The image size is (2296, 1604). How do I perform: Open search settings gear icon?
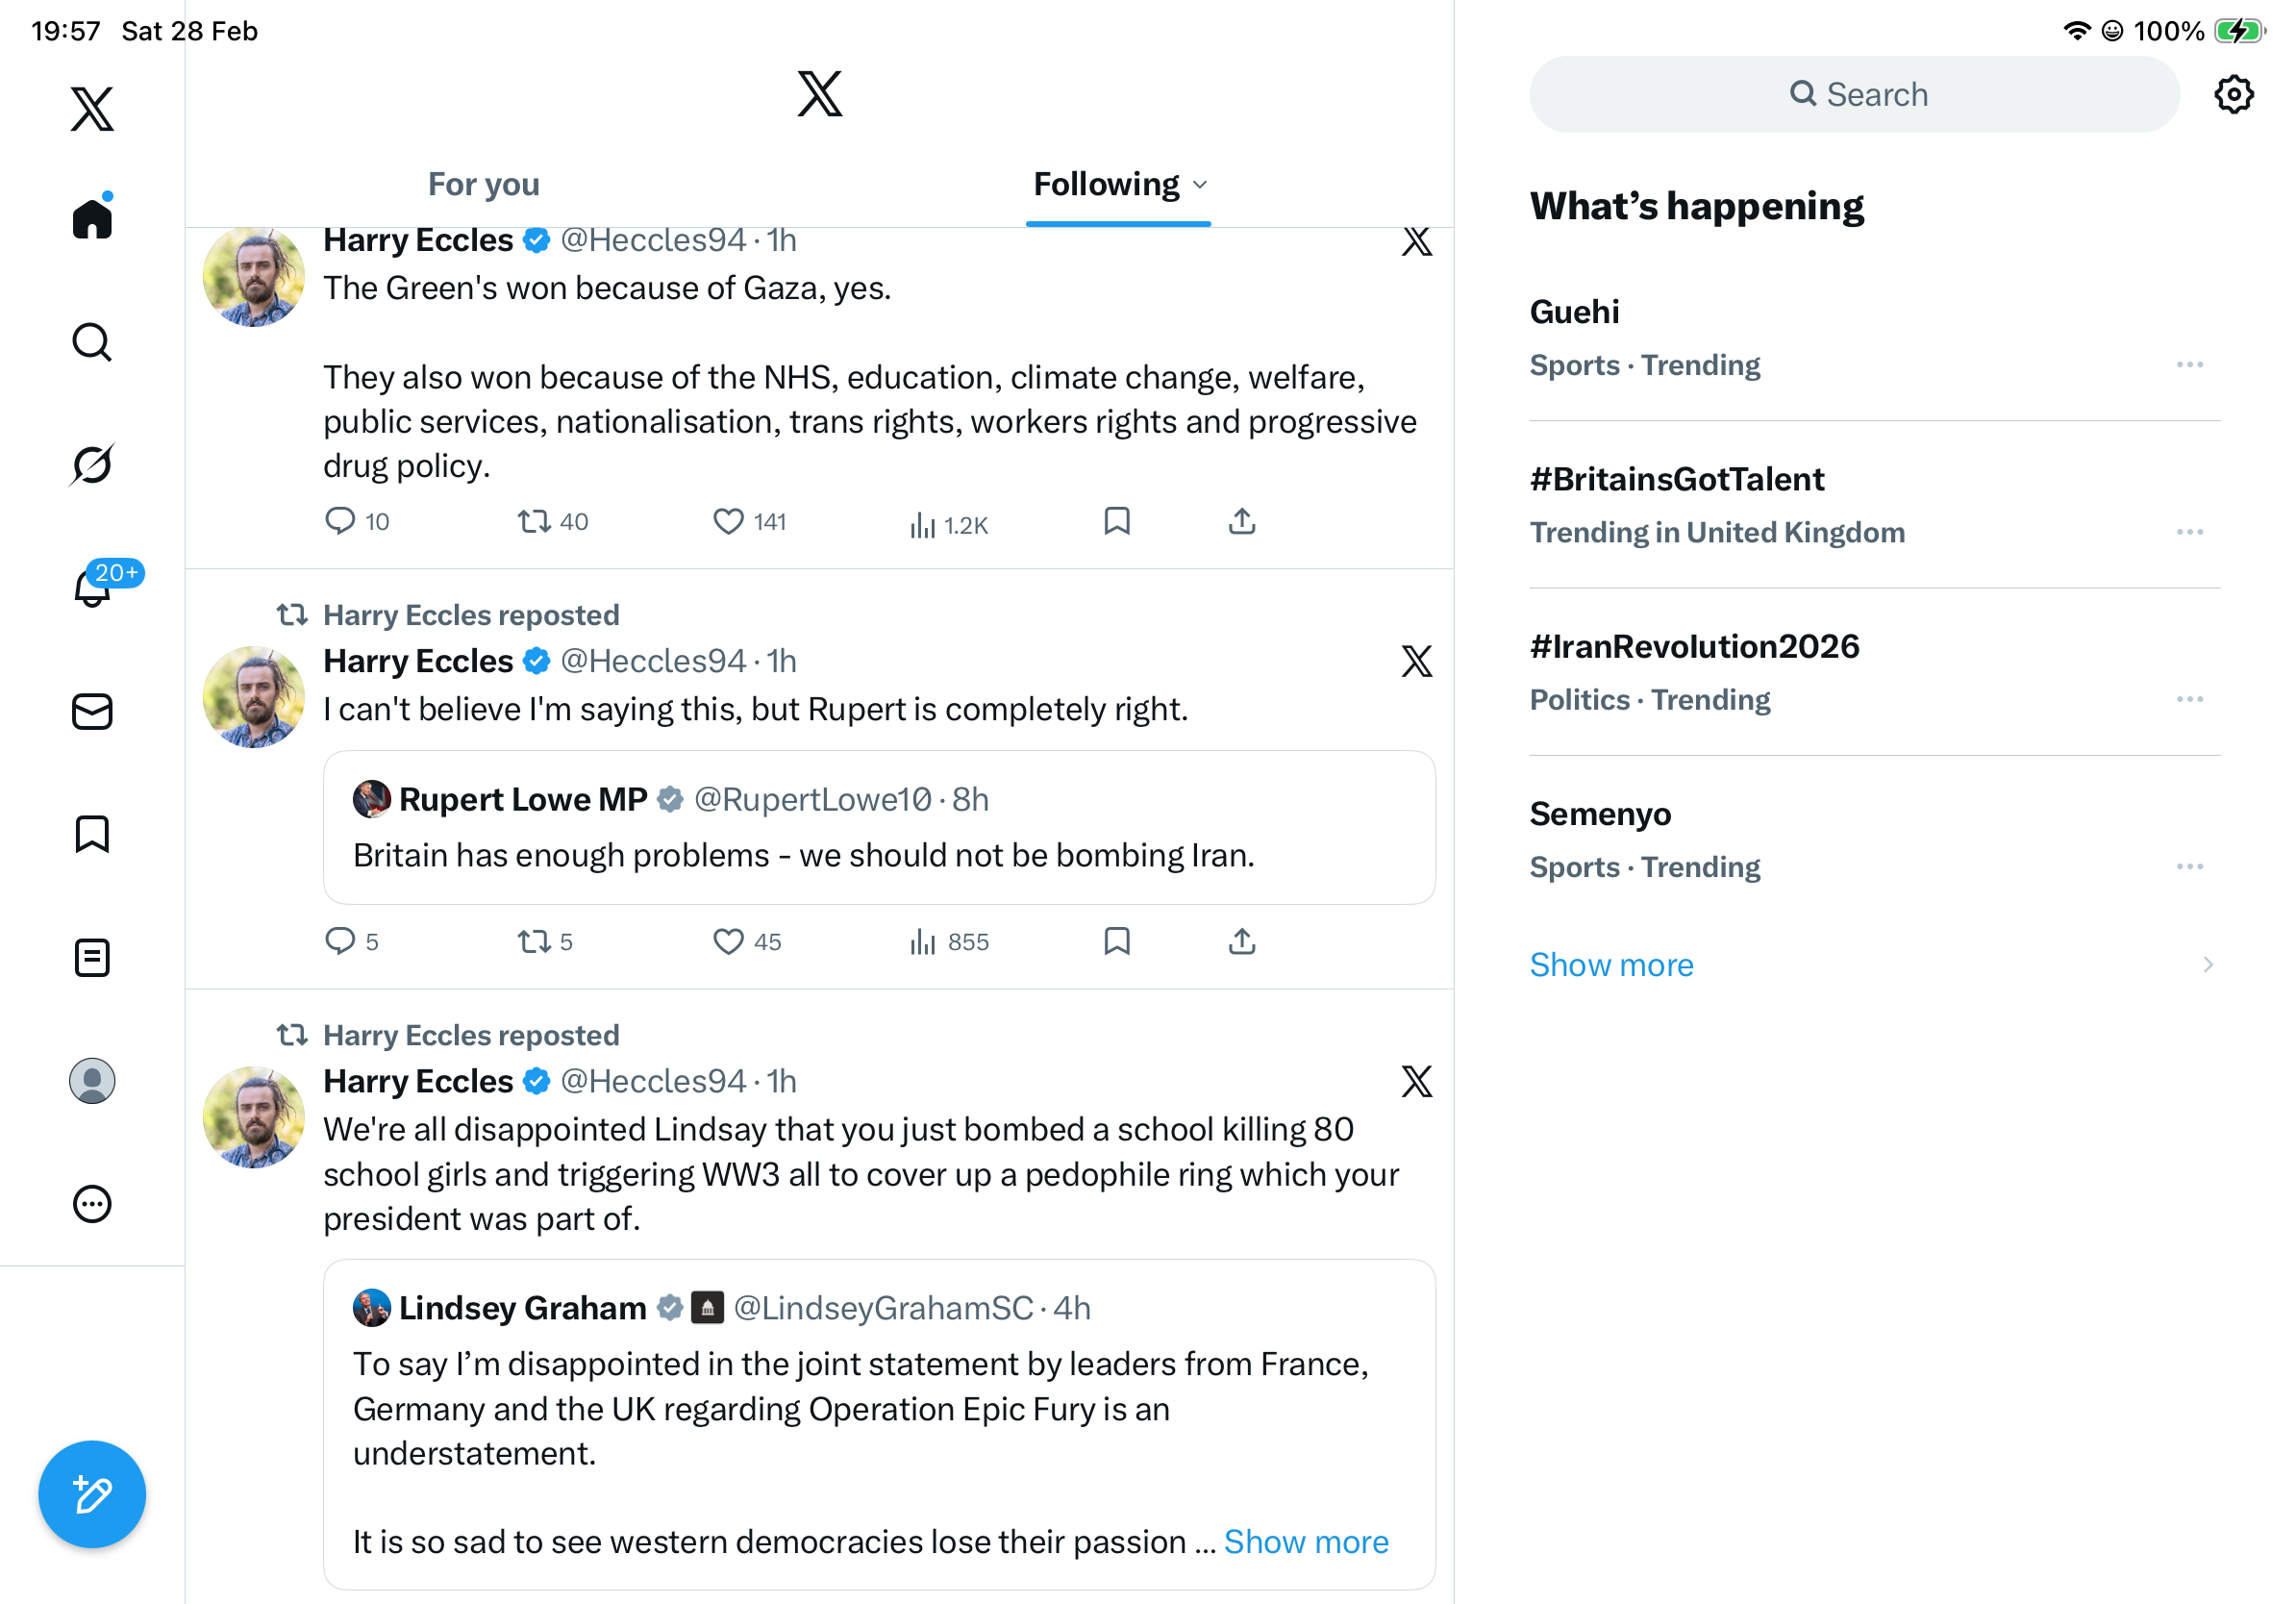(x=2232, y=95)
